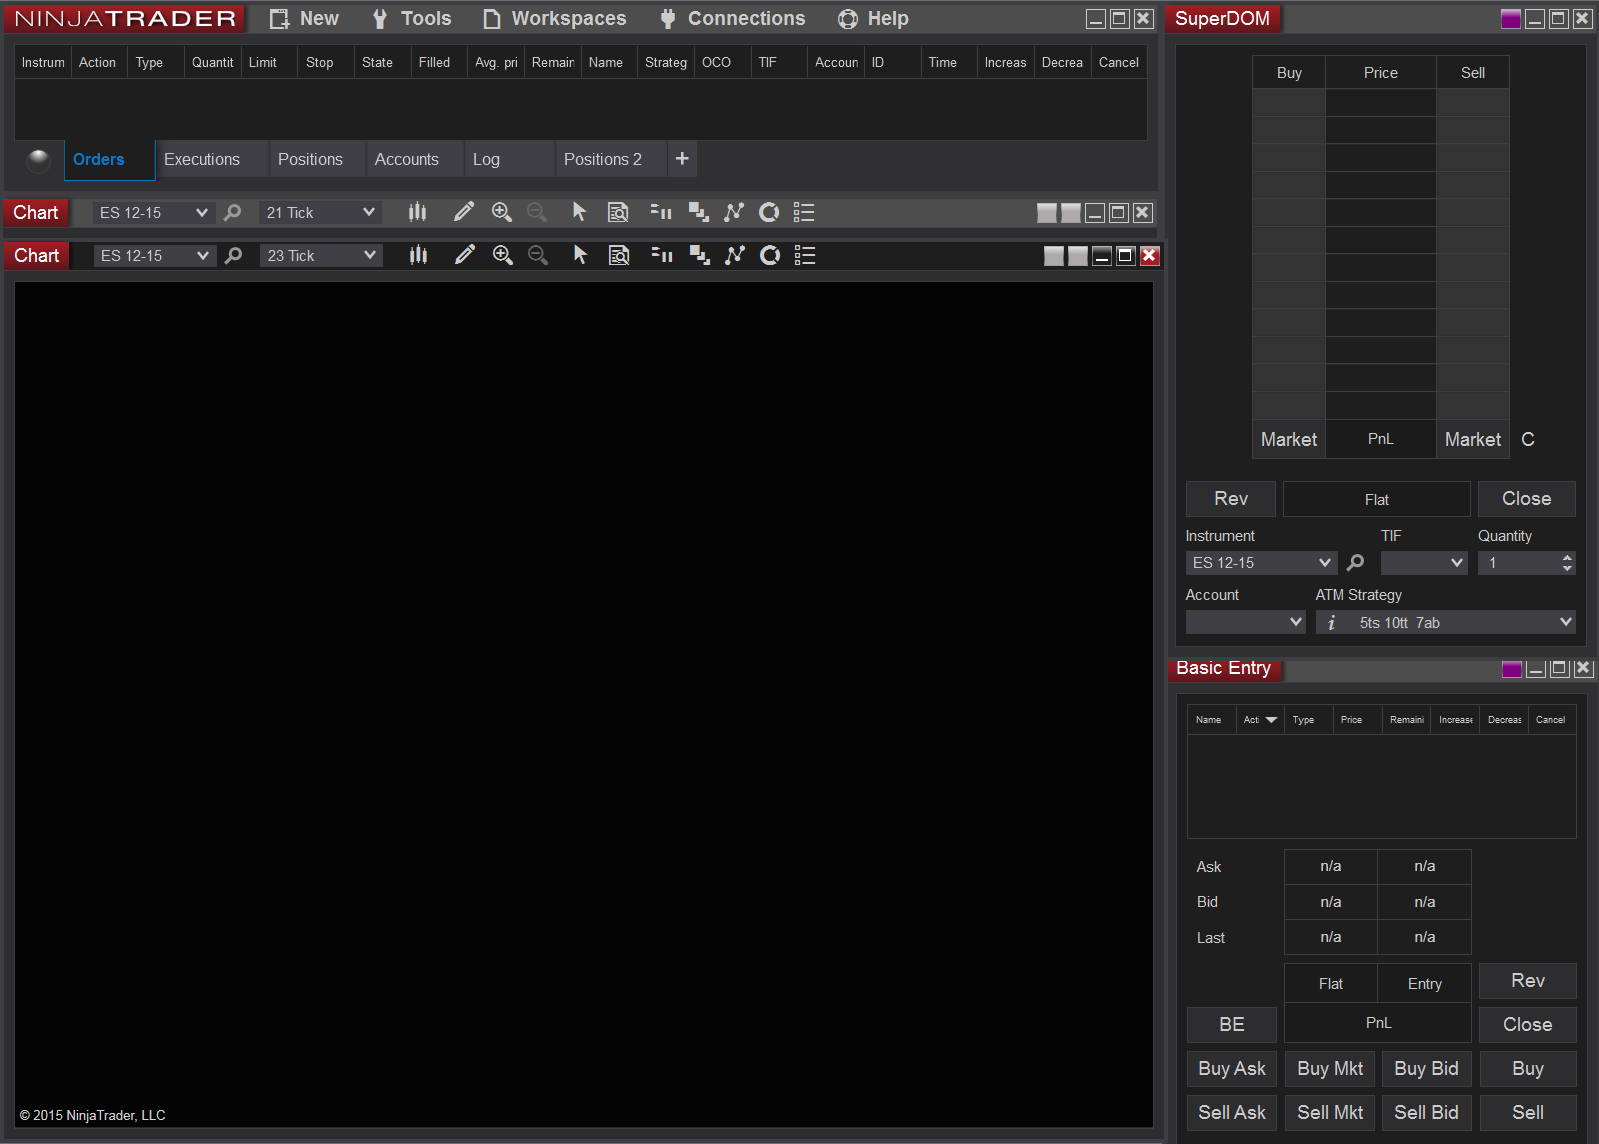Open Chart Trader on the 21 Tick chart

[661, 212]
